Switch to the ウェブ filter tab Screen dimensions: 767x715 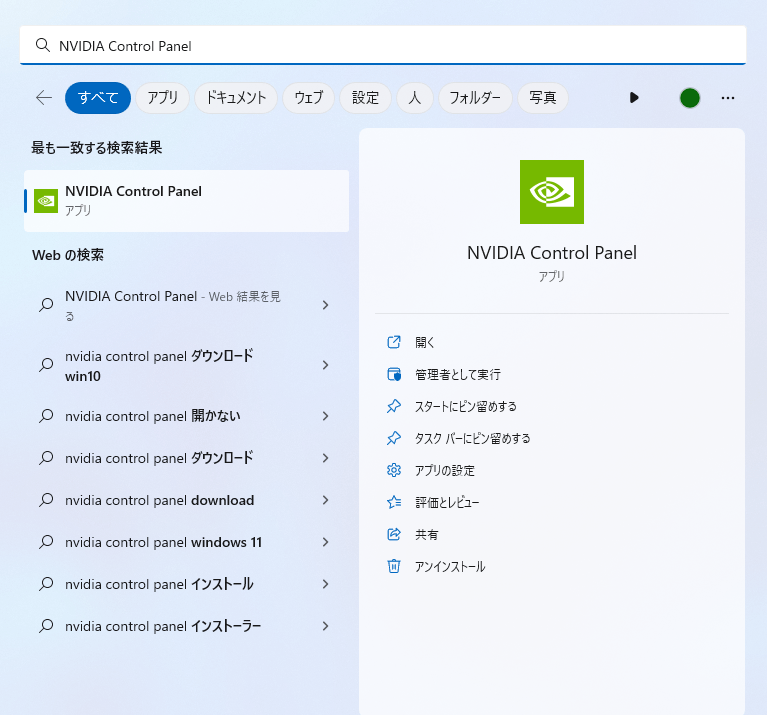(309, 98)
